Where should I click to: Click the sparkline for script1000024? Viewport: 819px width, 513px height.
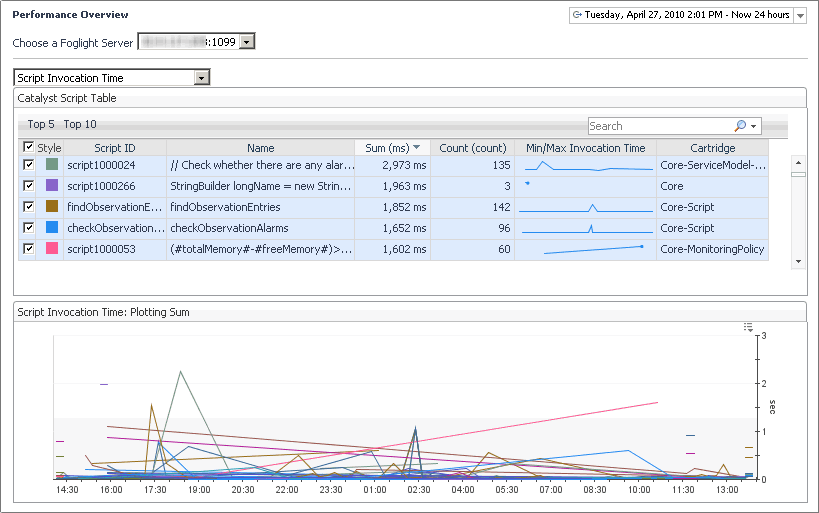pyautogui.click(x=585, y=165)
